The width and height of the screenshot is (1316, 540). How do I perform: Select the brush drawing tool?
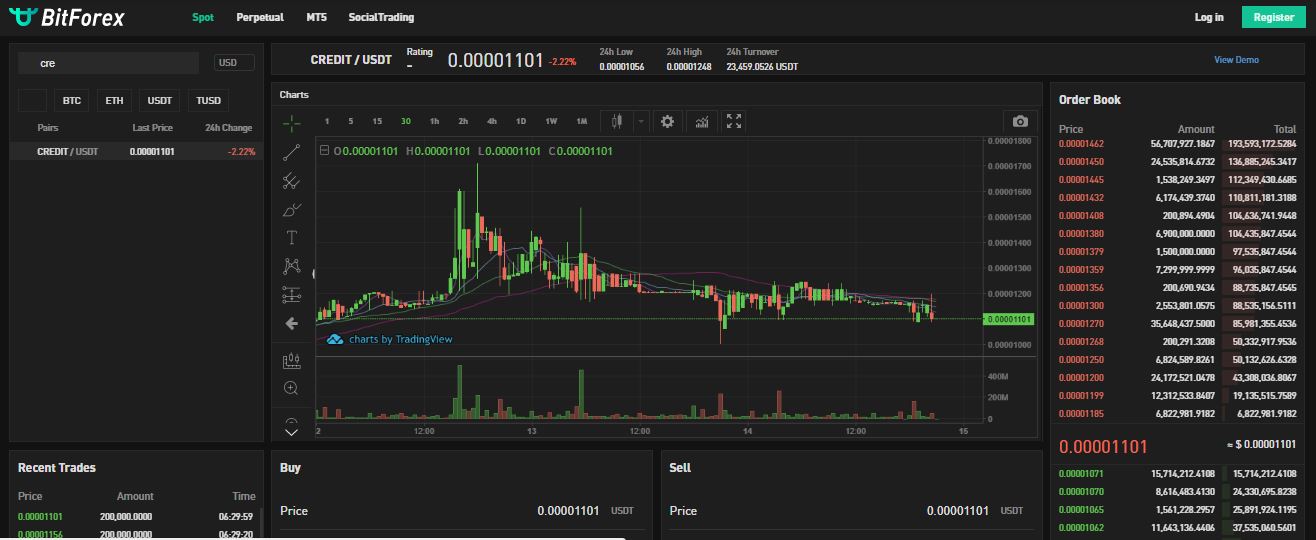[291, 209]
